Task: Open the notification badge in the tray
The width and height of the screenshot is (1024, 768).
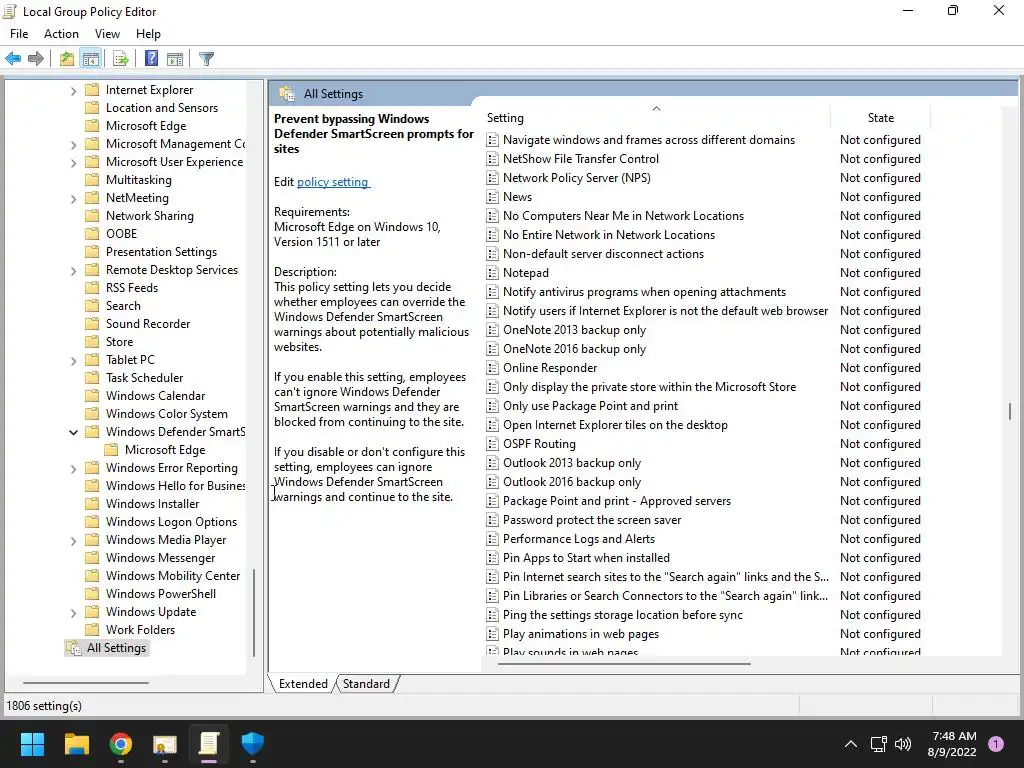Action: coord(996,744)
